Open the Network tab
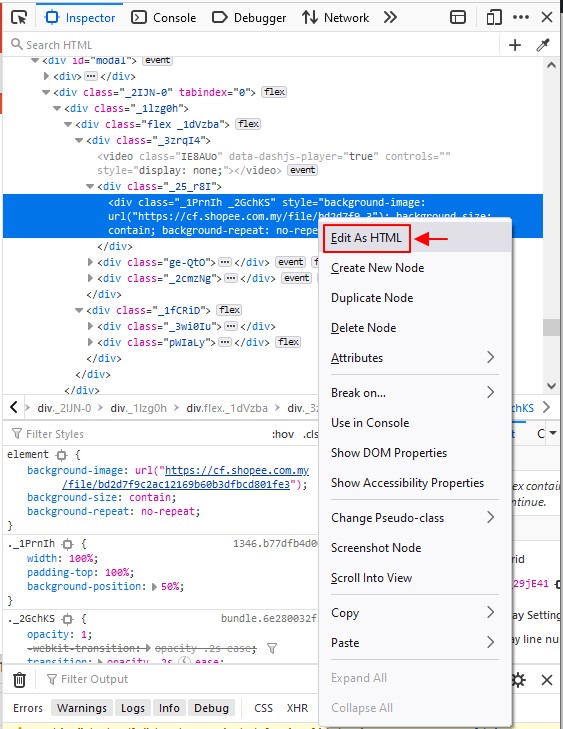 [335, 18]
